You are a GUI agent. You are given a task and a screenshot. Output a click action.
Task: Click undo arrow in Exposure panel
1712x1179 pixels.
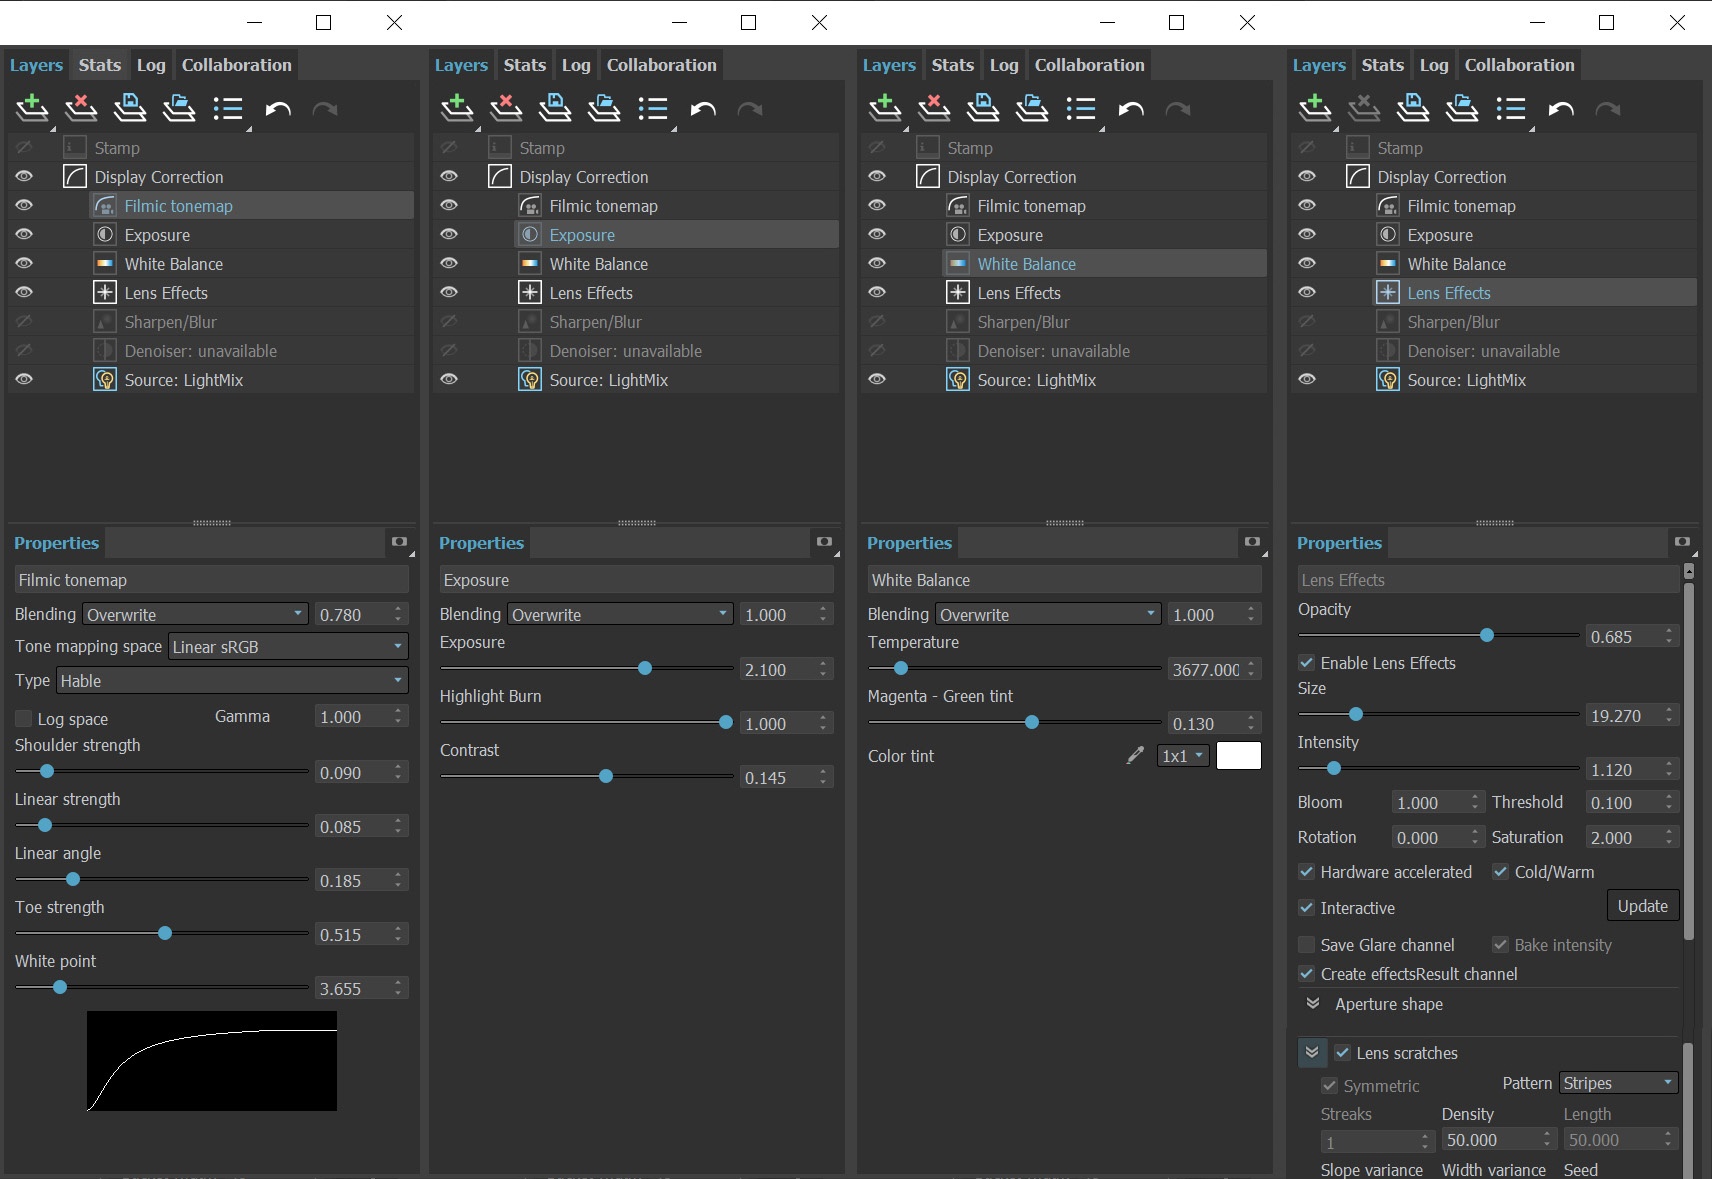coord(703,109)
